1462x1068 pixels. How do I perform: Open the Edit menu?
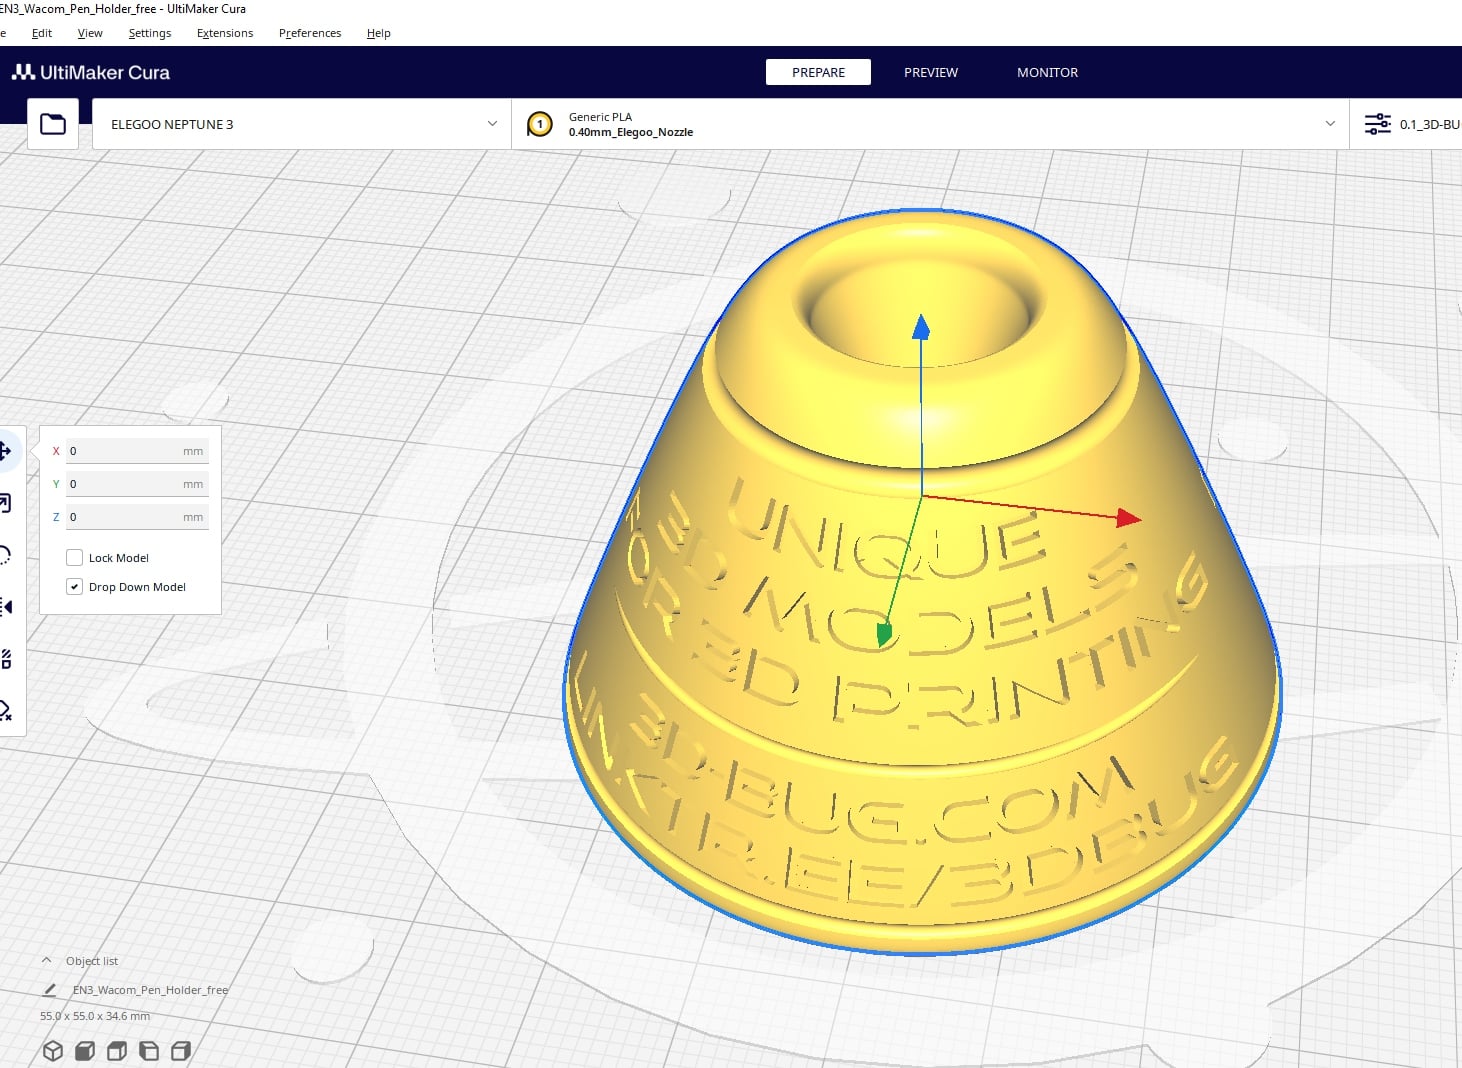point(42,33)
